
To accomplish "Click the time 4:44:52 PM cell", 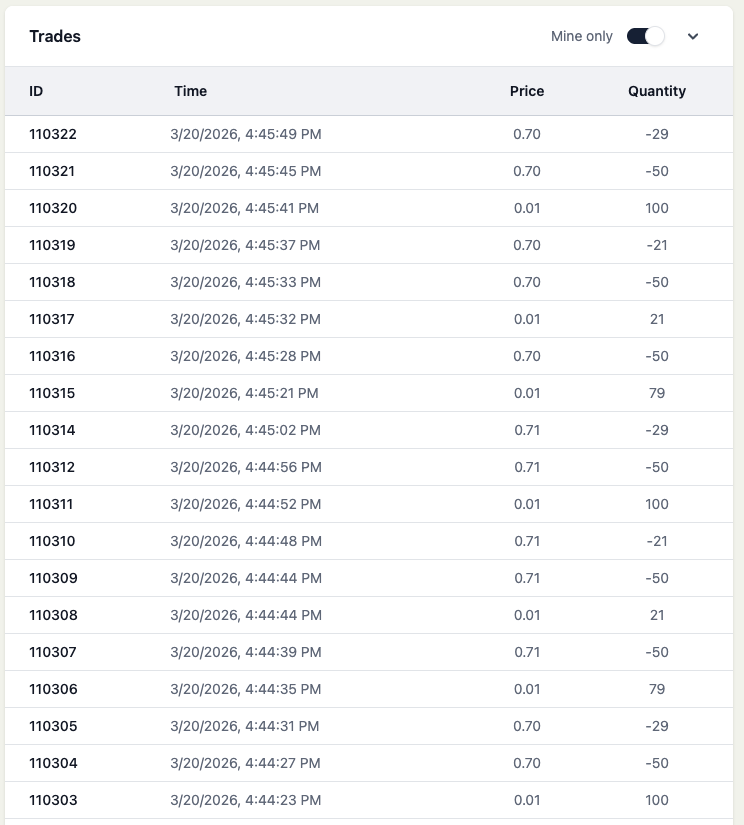I will tap(246, 504).
